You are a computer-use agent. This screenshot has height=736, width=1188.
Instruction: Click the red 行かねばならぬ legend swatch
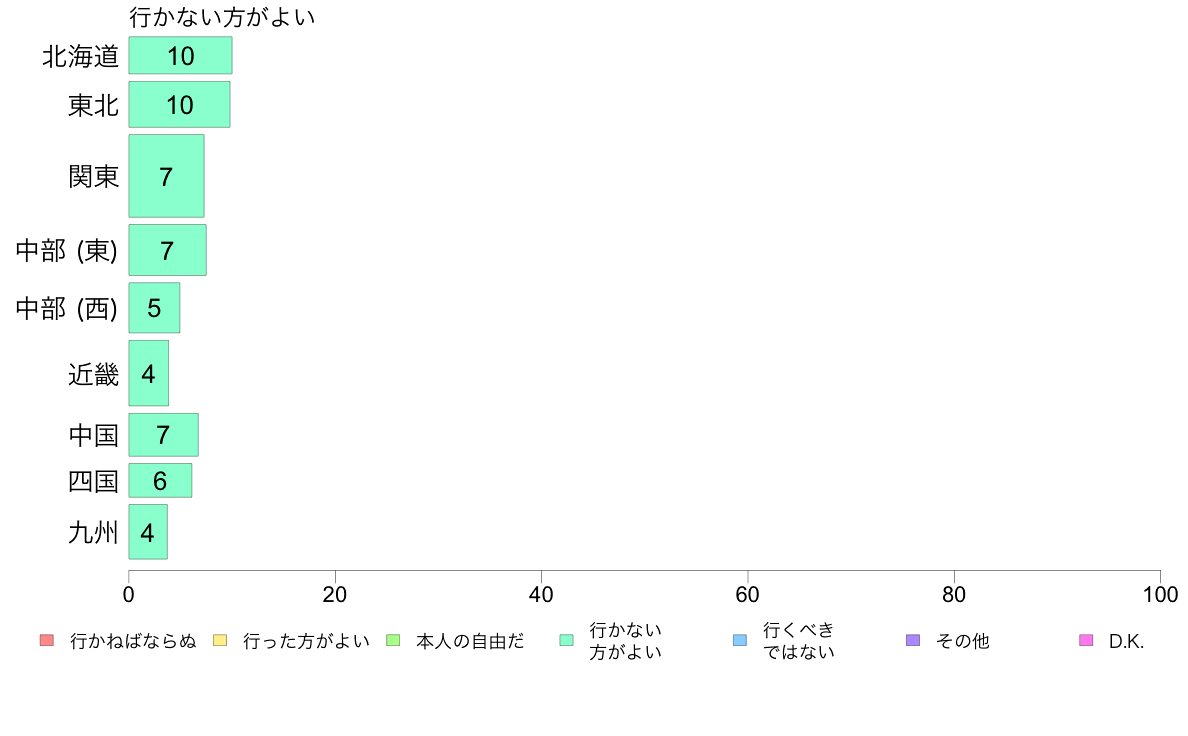click(47, 640)
